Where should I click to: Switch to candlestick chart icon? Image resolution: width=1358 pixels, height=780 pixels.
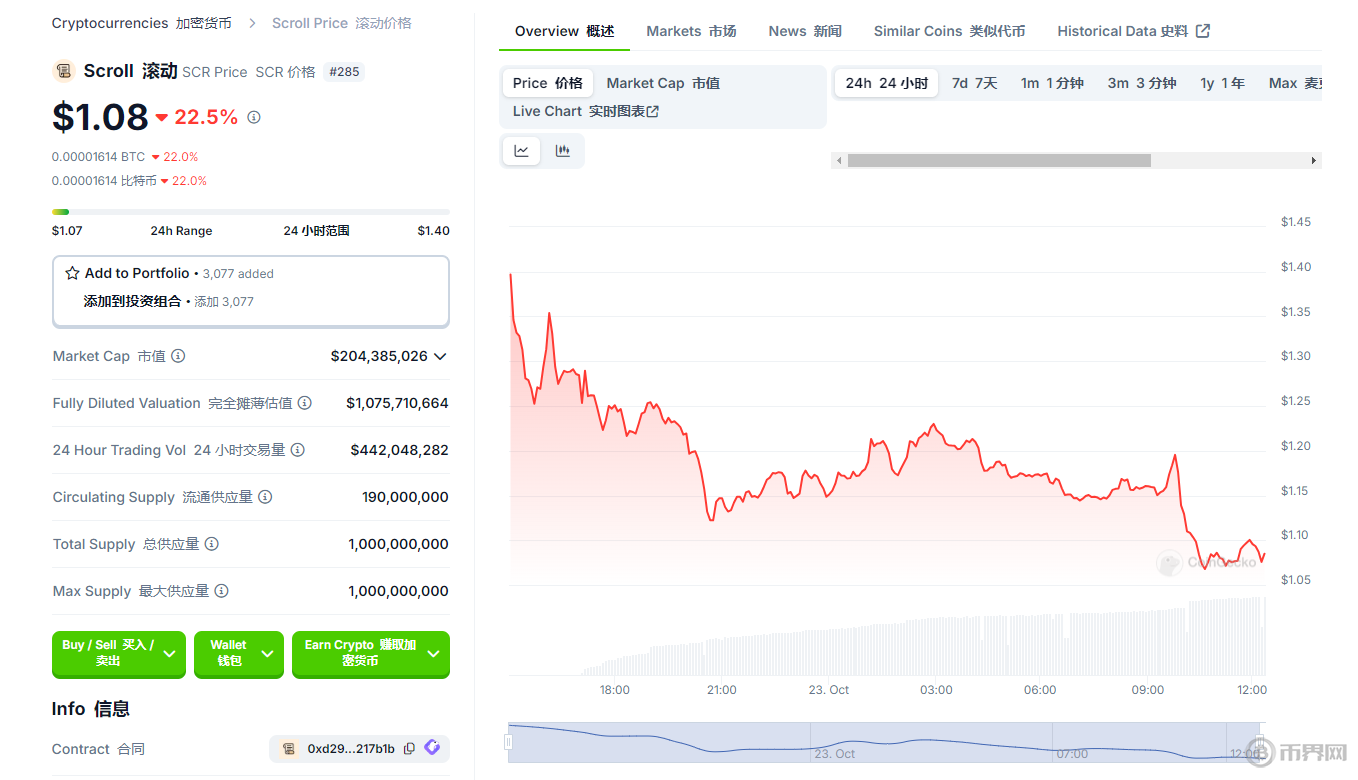(x=563, y=151)
